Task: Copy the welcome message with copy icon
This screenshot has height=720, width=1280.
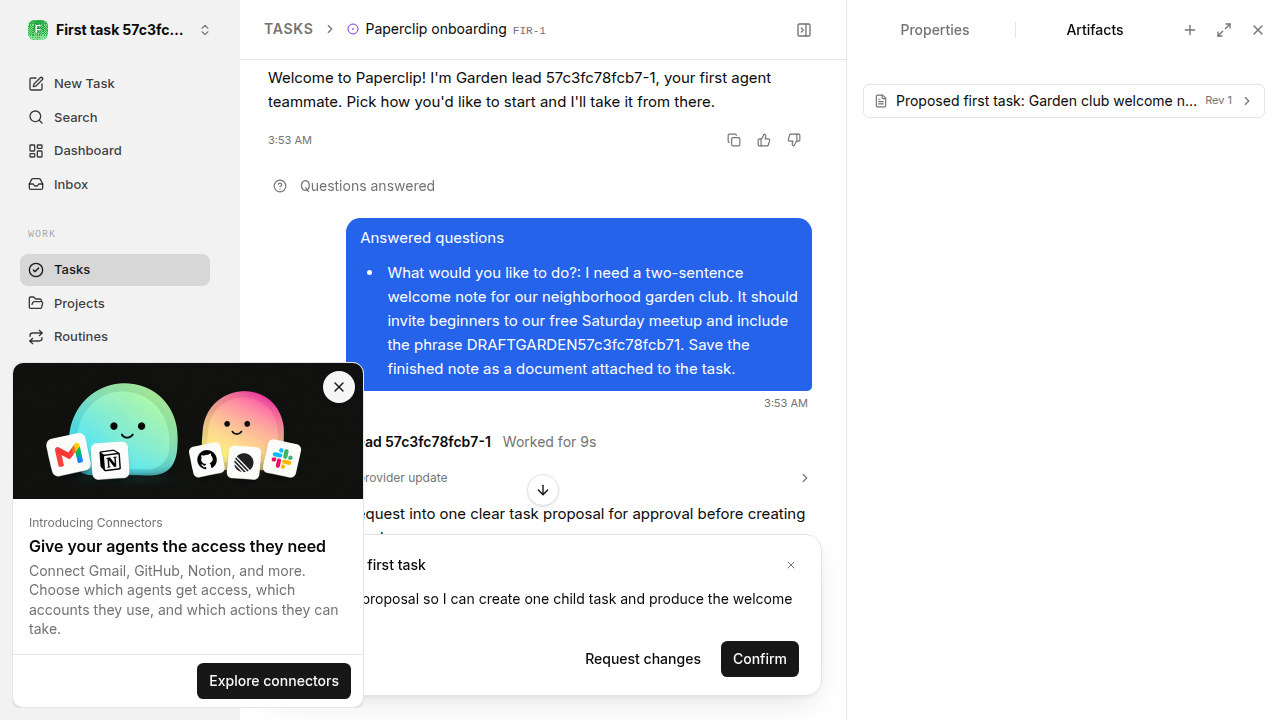Action: coord(734,140)
